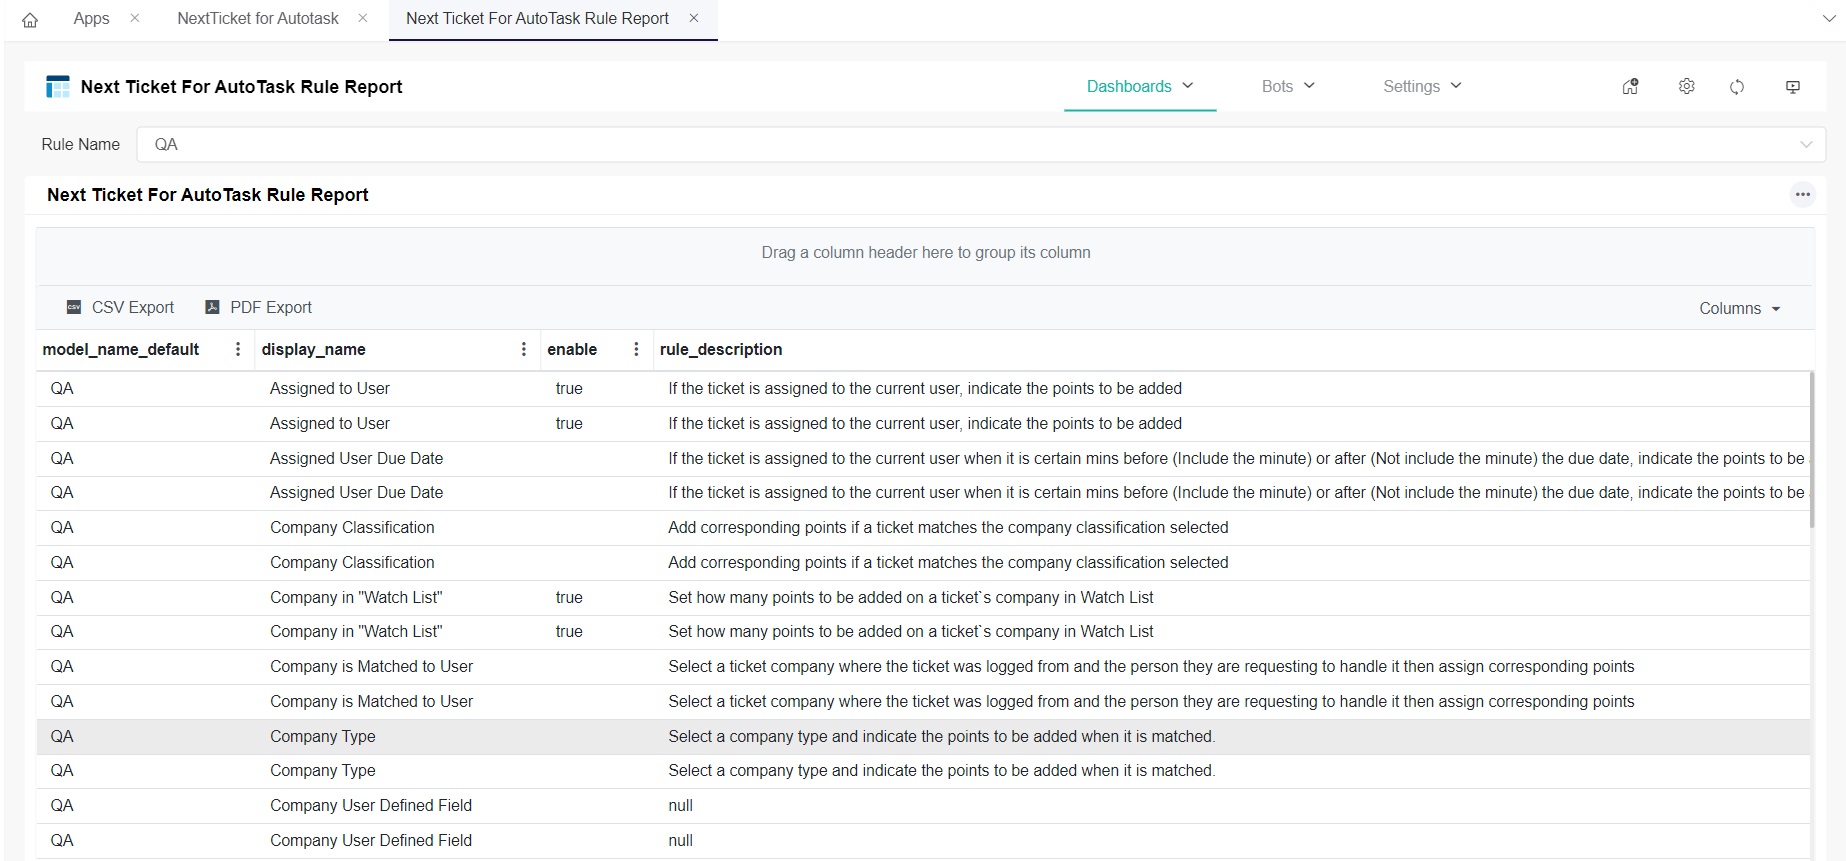Screen dimensions: 1846x861
Task: Select first Assigned to User row
Action: (x=923, y=389)
